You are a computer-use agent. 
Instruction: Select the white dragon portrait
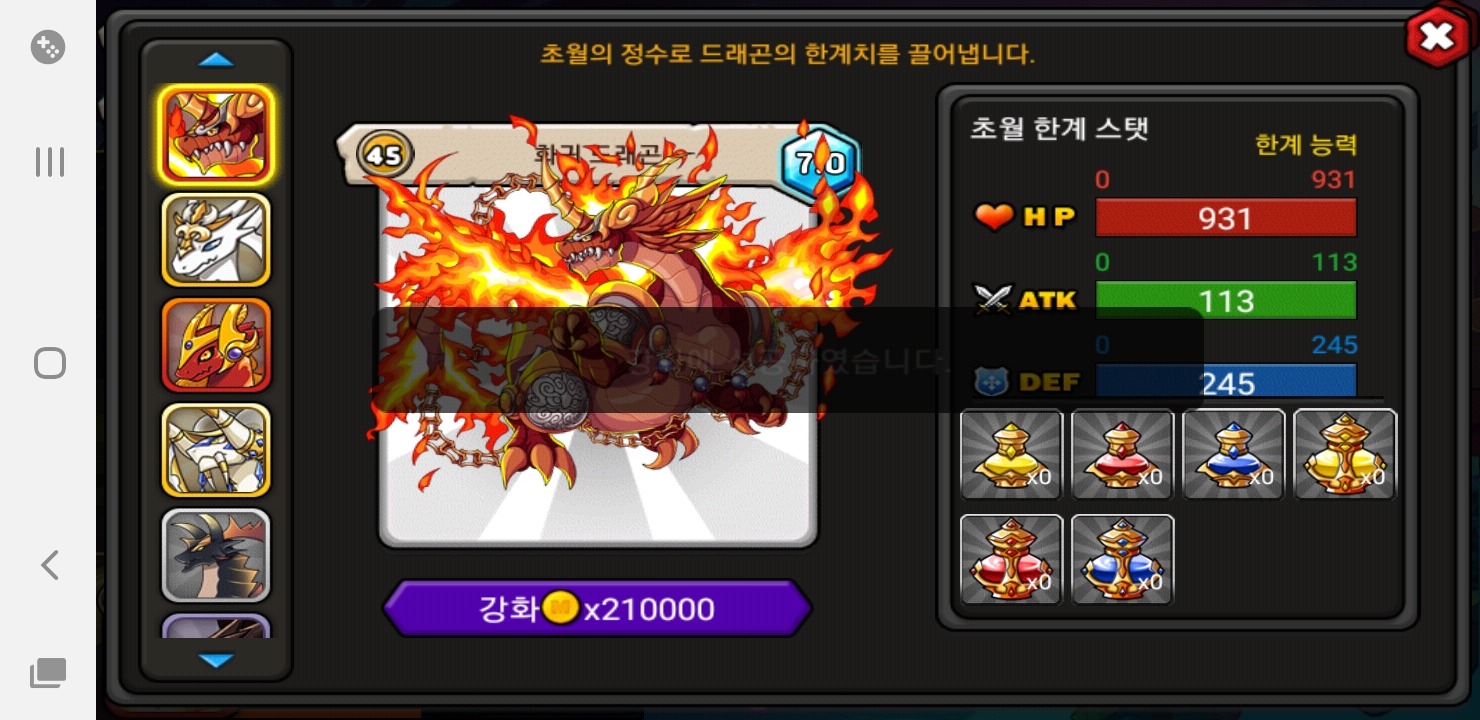(x=216, y=240)
